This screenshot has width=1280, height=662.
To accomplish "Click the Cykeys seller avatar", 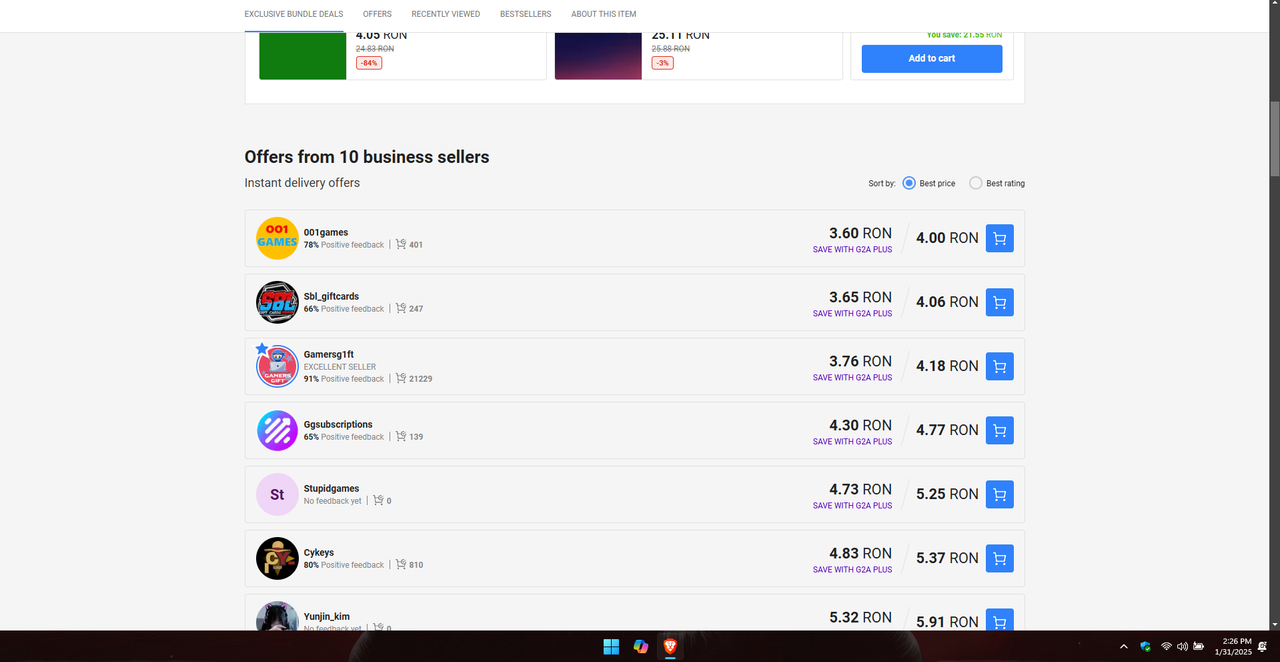I will click(x=277, y=558).
